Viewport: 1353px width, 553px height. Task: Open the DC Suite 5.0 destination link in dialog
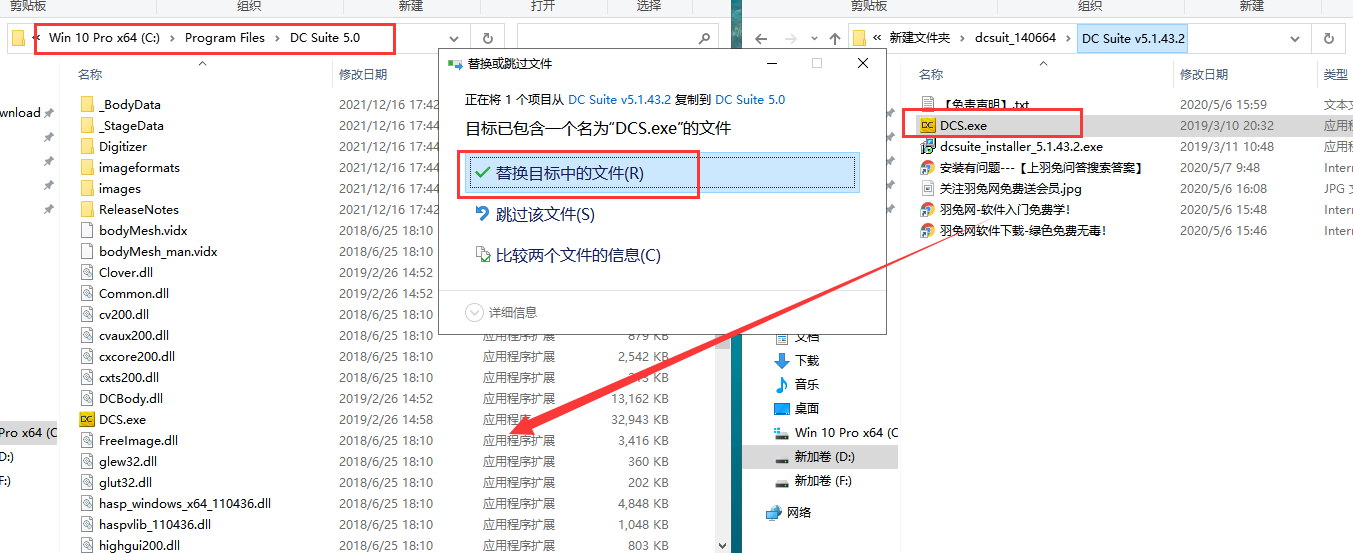pos(750,100)
